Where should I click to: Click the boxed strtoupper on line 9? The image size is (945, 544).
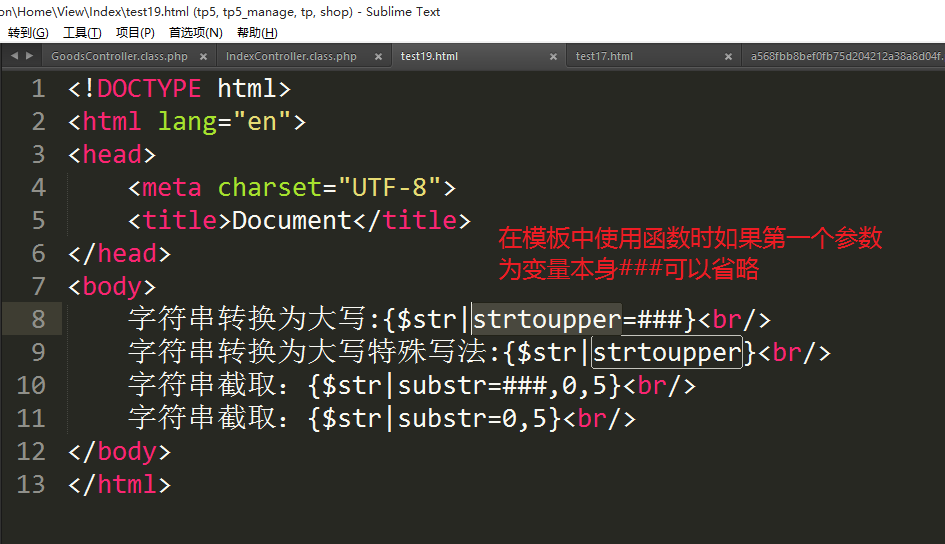[x=667, y=353]
